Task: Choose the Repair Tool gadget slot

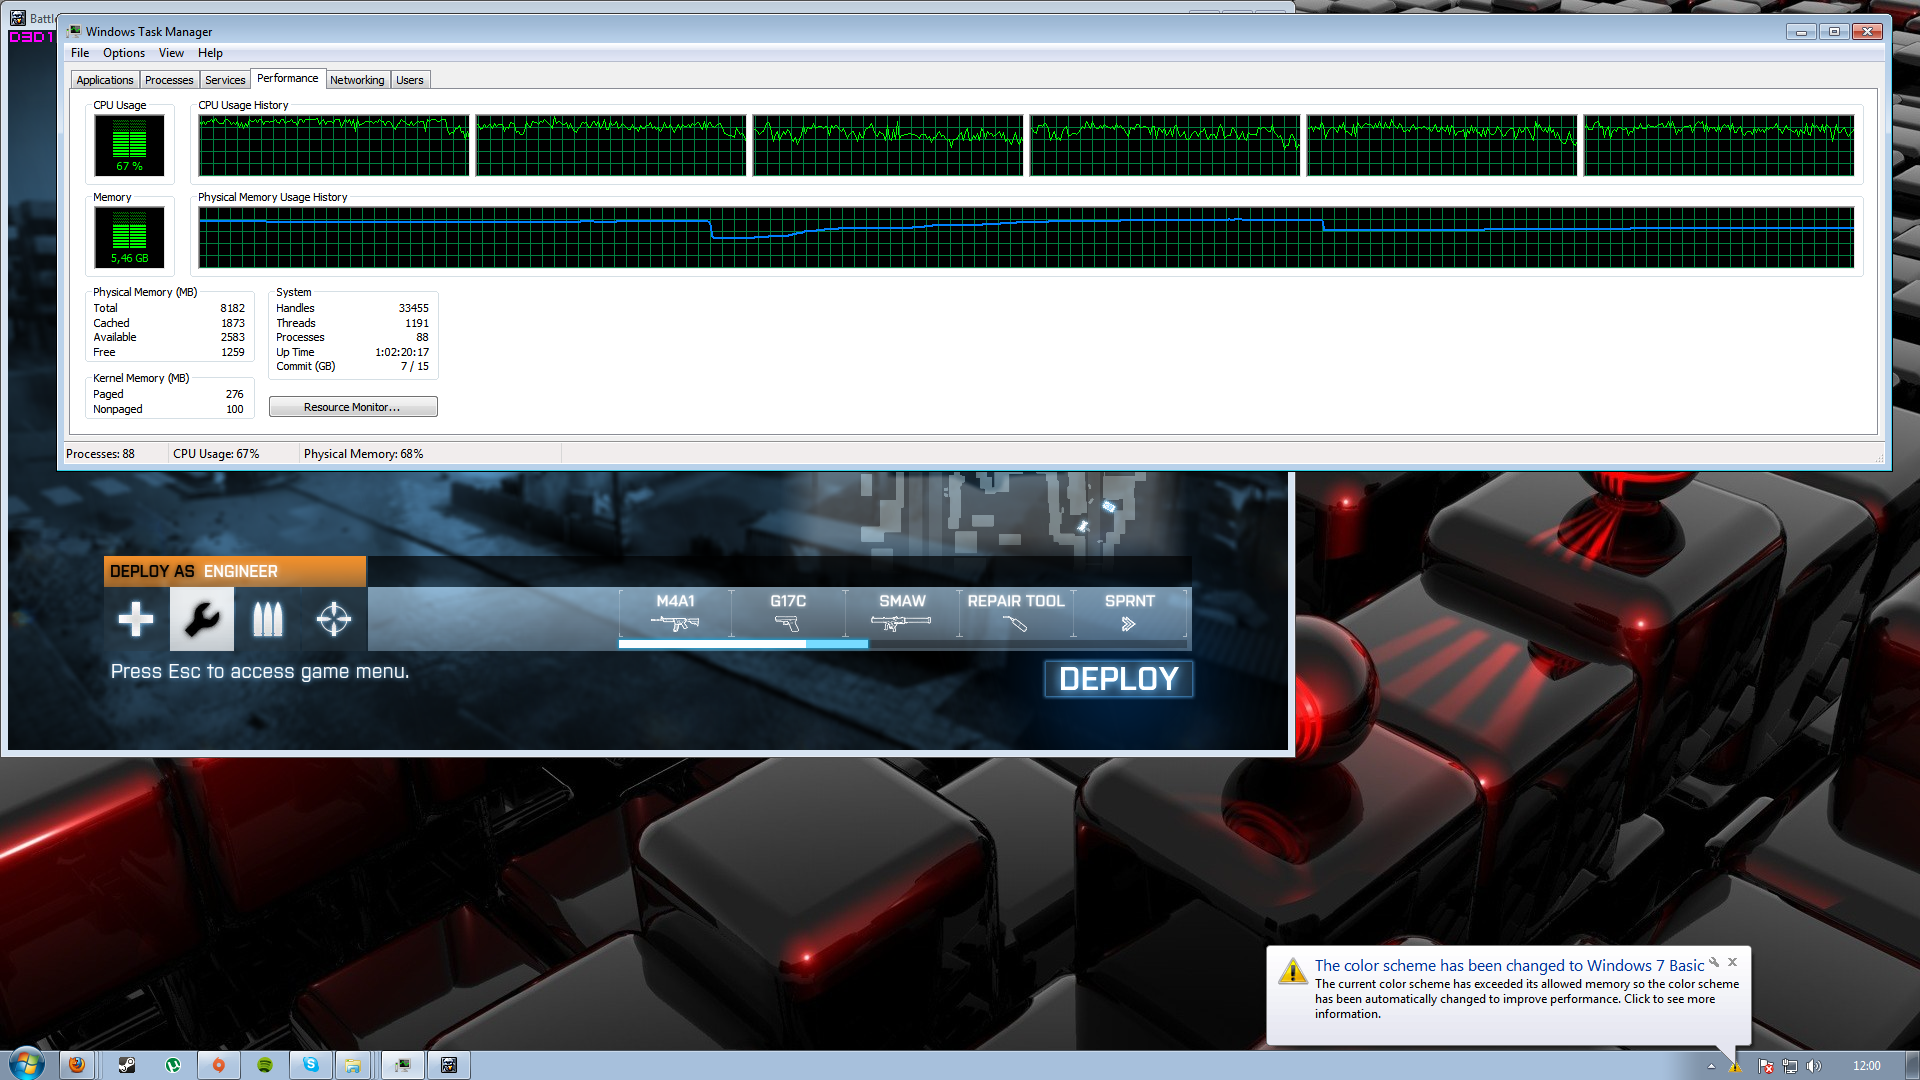Action: coord(1016,613)
